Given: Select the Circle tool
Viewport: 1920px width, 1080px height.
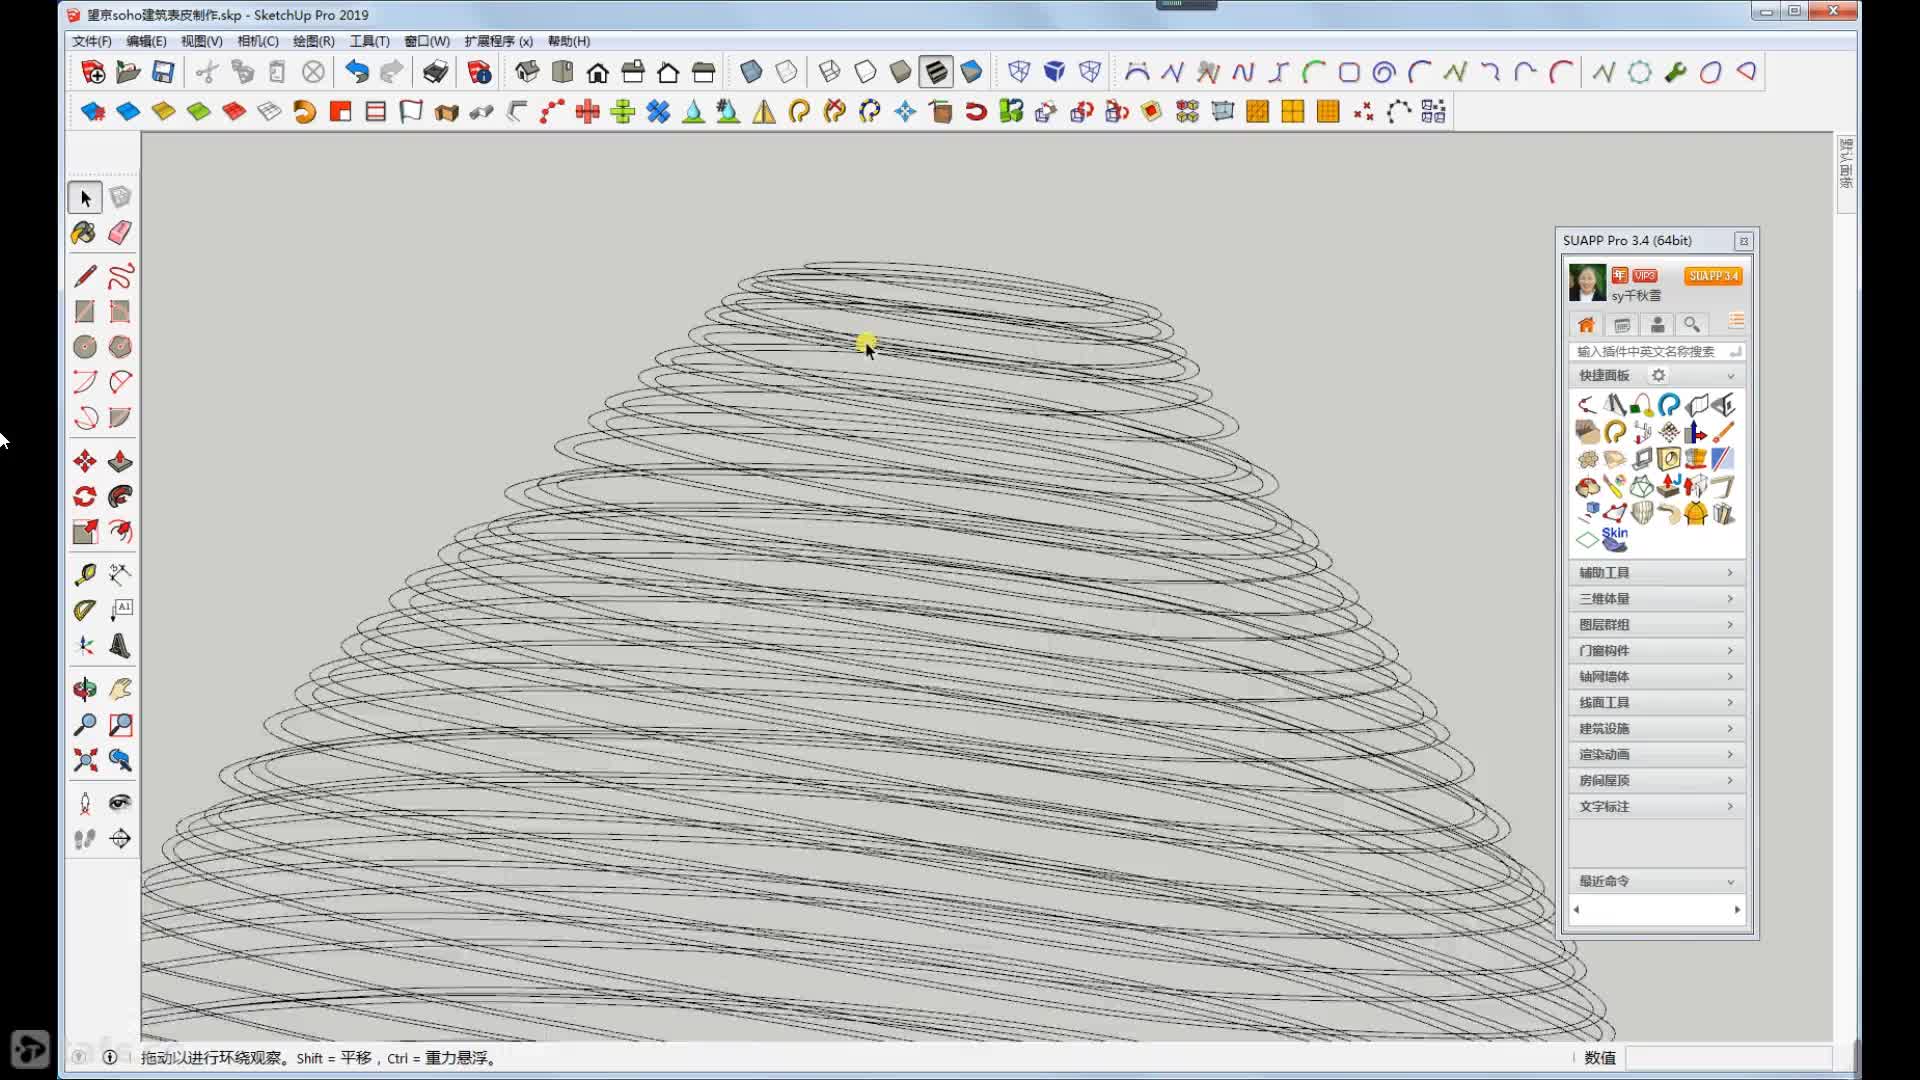Looking at the screenshot, I should pyautogui.click(x=85, y=347).
